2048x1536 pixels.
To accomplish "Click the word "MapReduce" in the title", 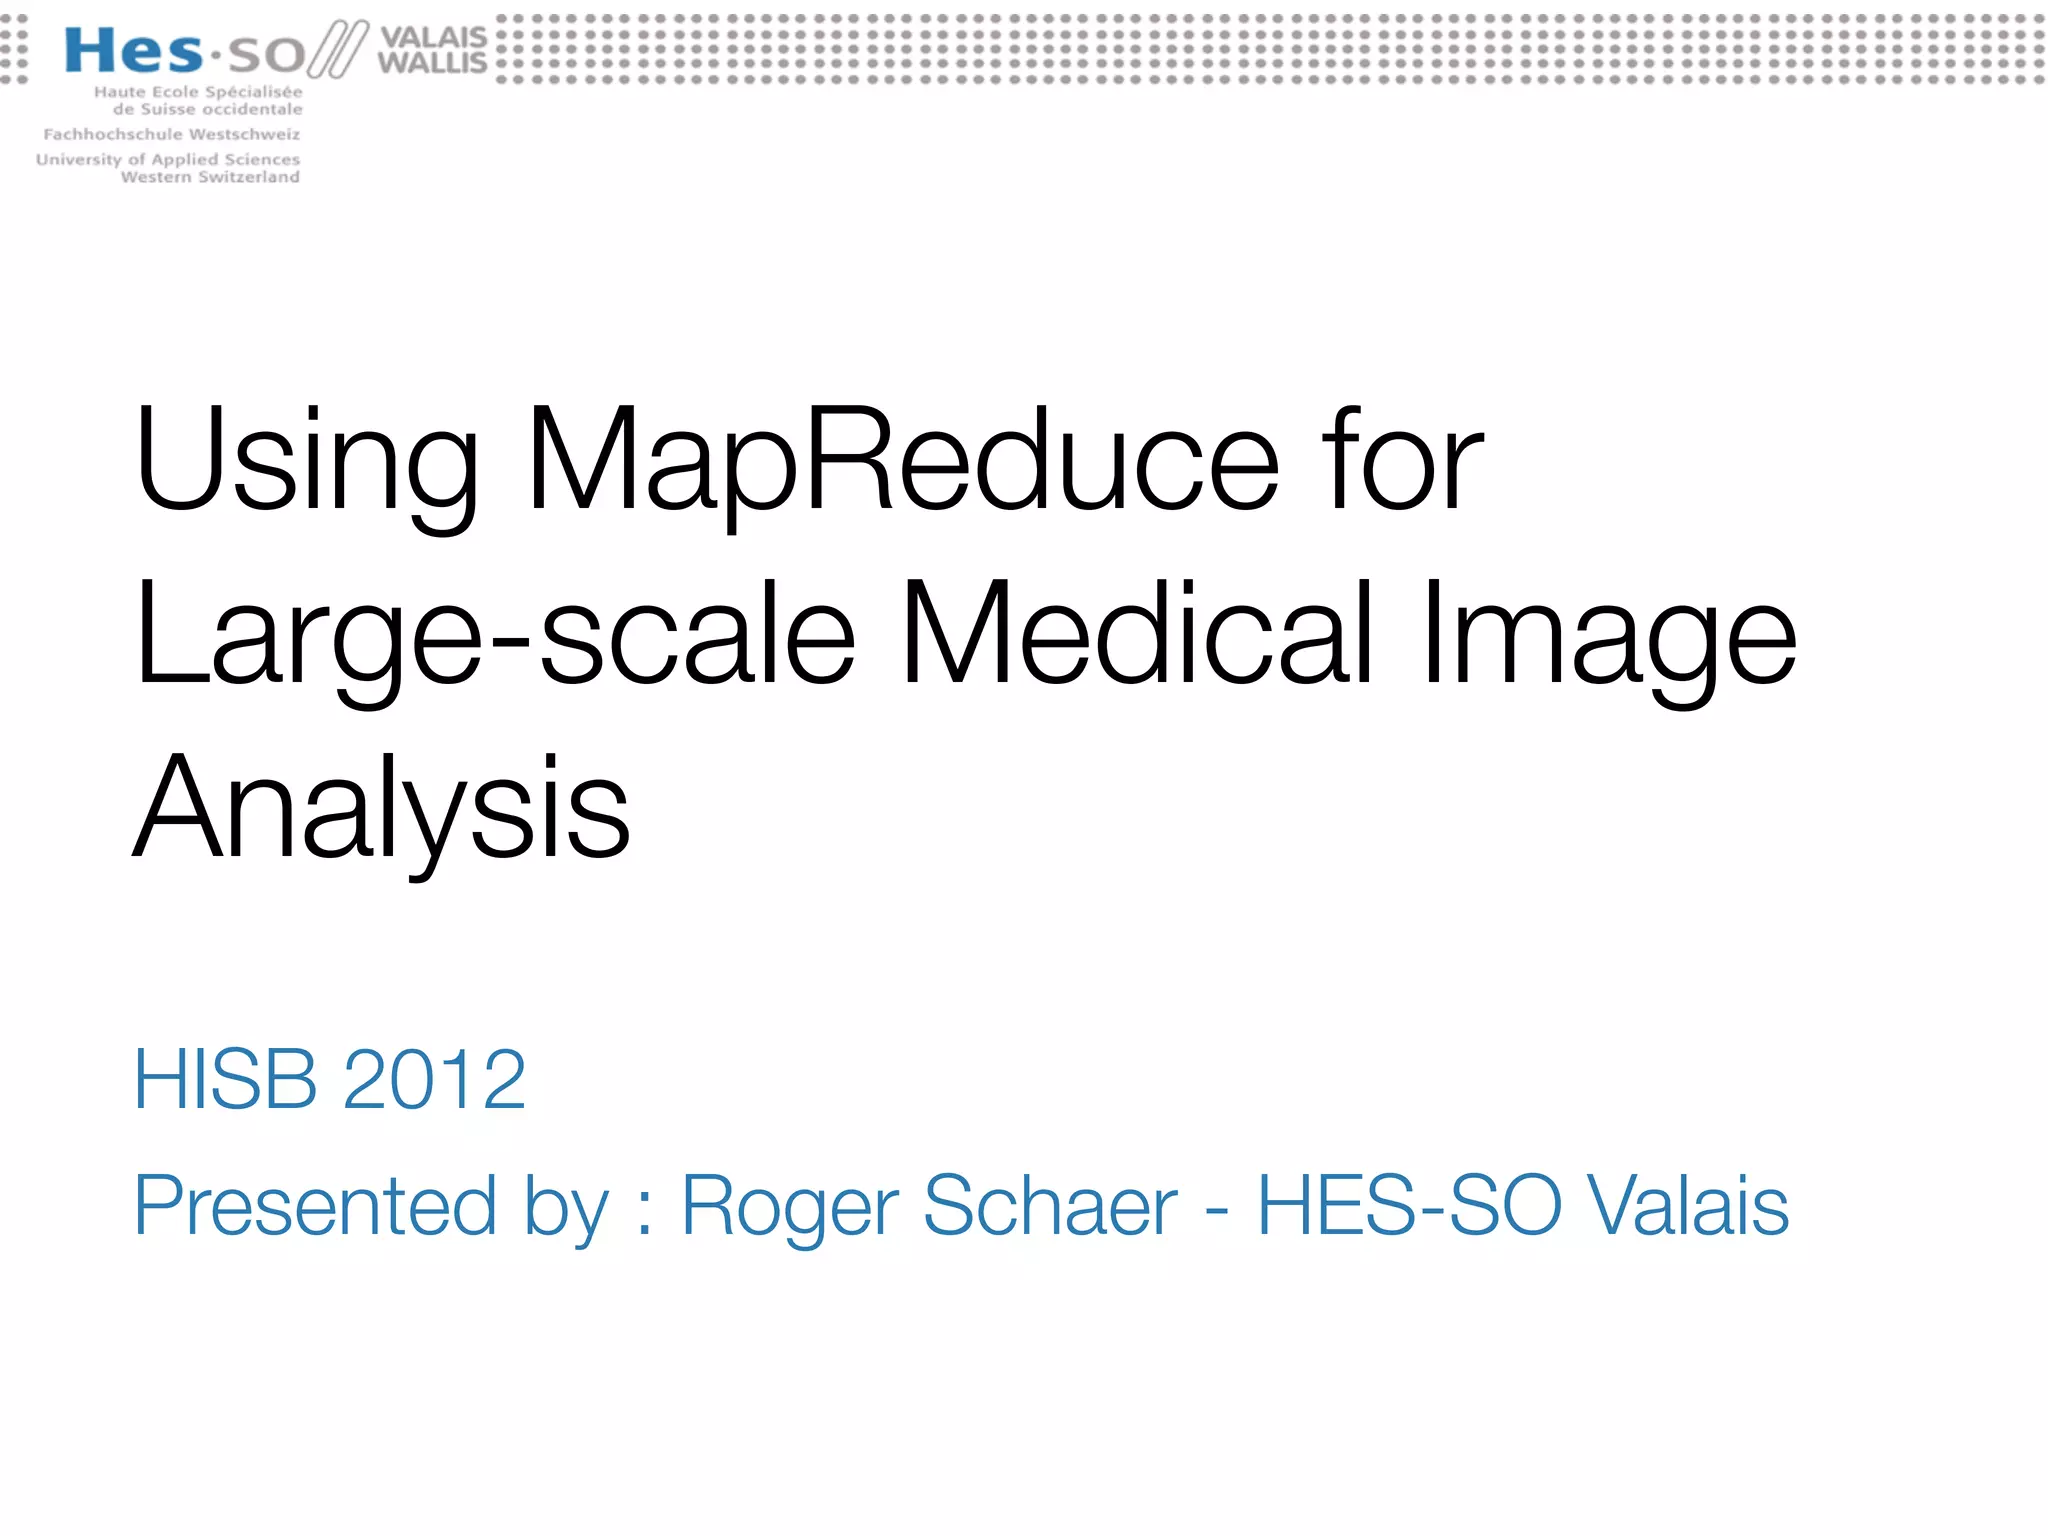I will [x=902, y=462].
